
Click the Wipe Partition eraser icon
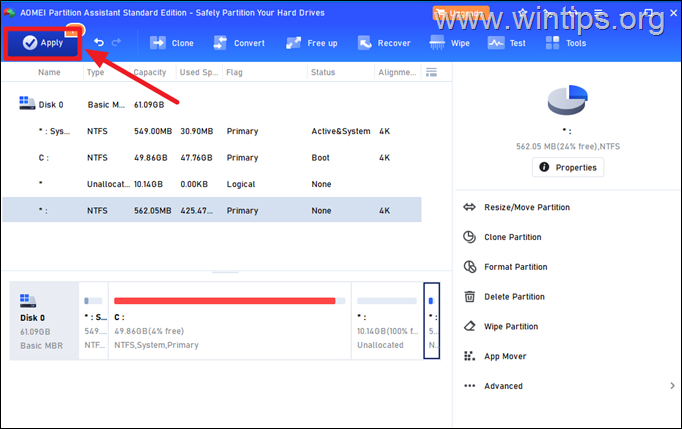click(x=469, y=326)
